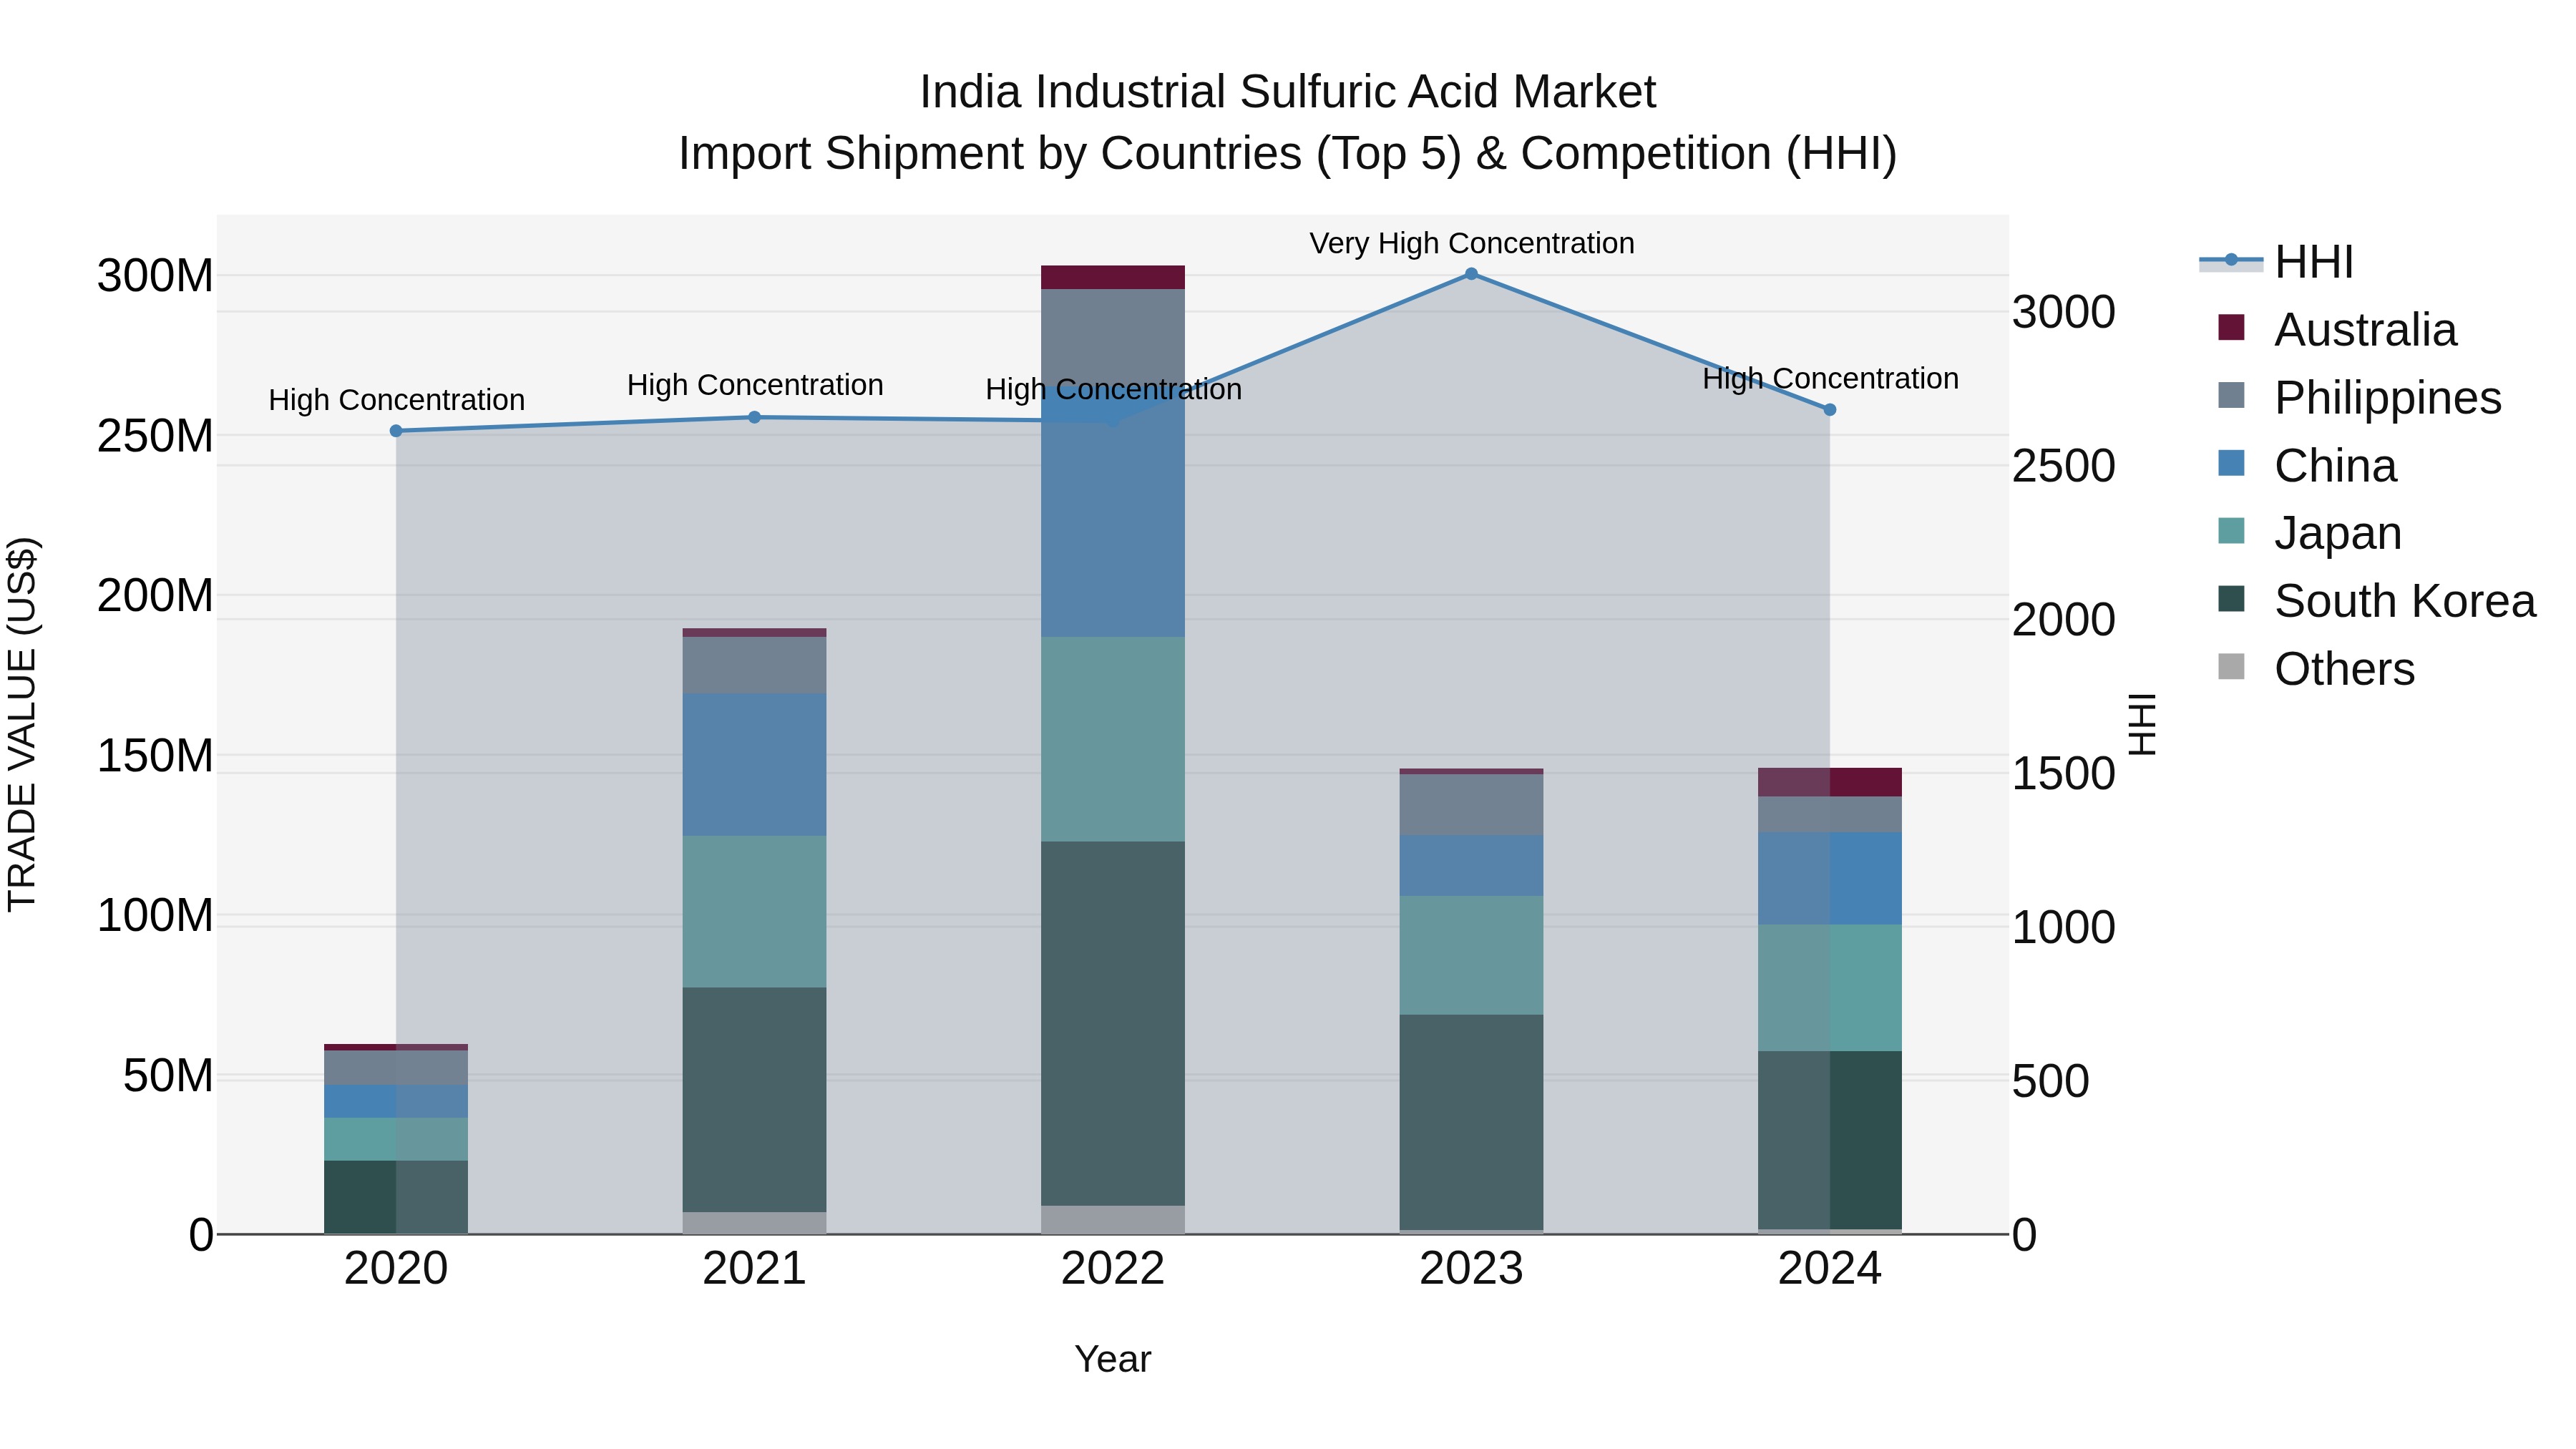Screen dimensions: 2576x1449
Task: Click the 3000 right axis tick label
Action: tap(2064, 313)
